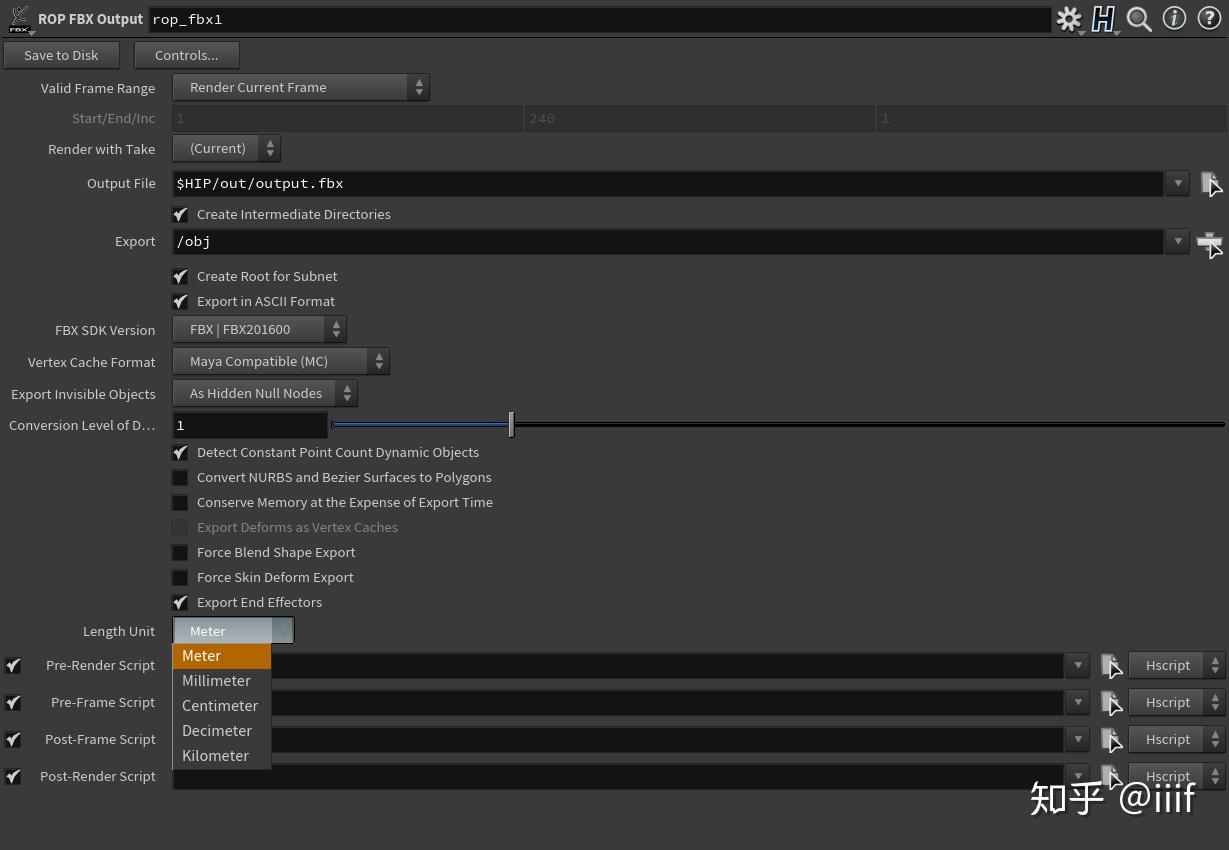This screenshot has width=1229, height=850.
Task: Click the node info circle icon
Action: (1174, 19)
